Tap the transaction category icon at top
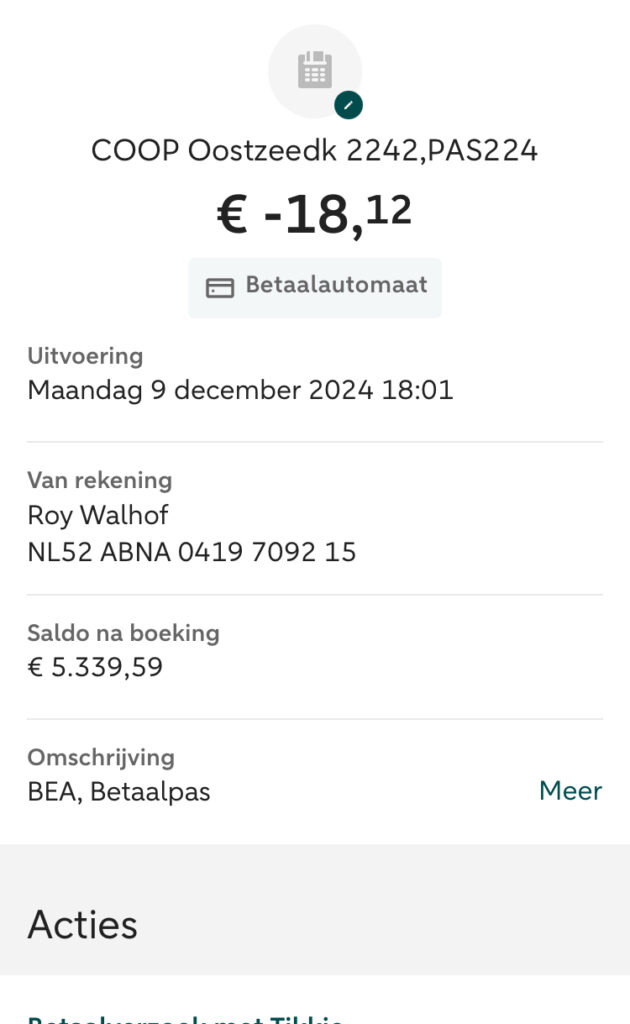Image resolution: width=630 pixels, height=1024 pixels. (314, 70)
